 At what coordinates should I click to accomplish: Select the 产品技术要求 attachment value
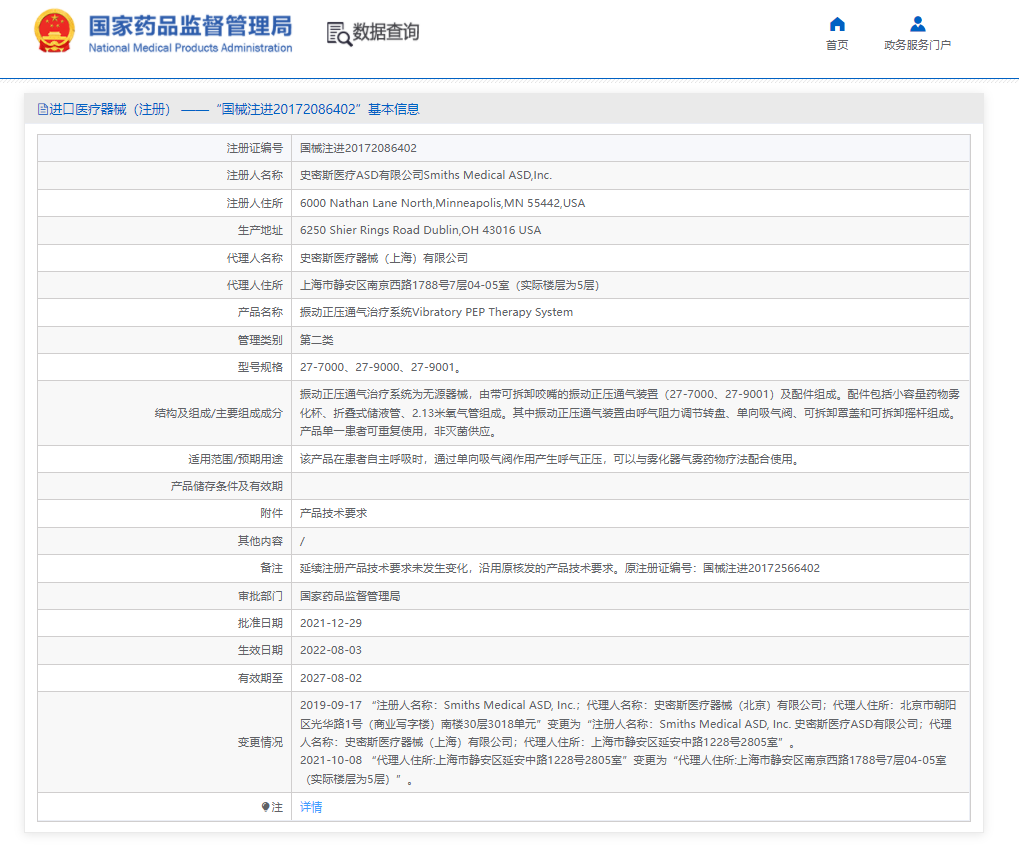[333, 513]
